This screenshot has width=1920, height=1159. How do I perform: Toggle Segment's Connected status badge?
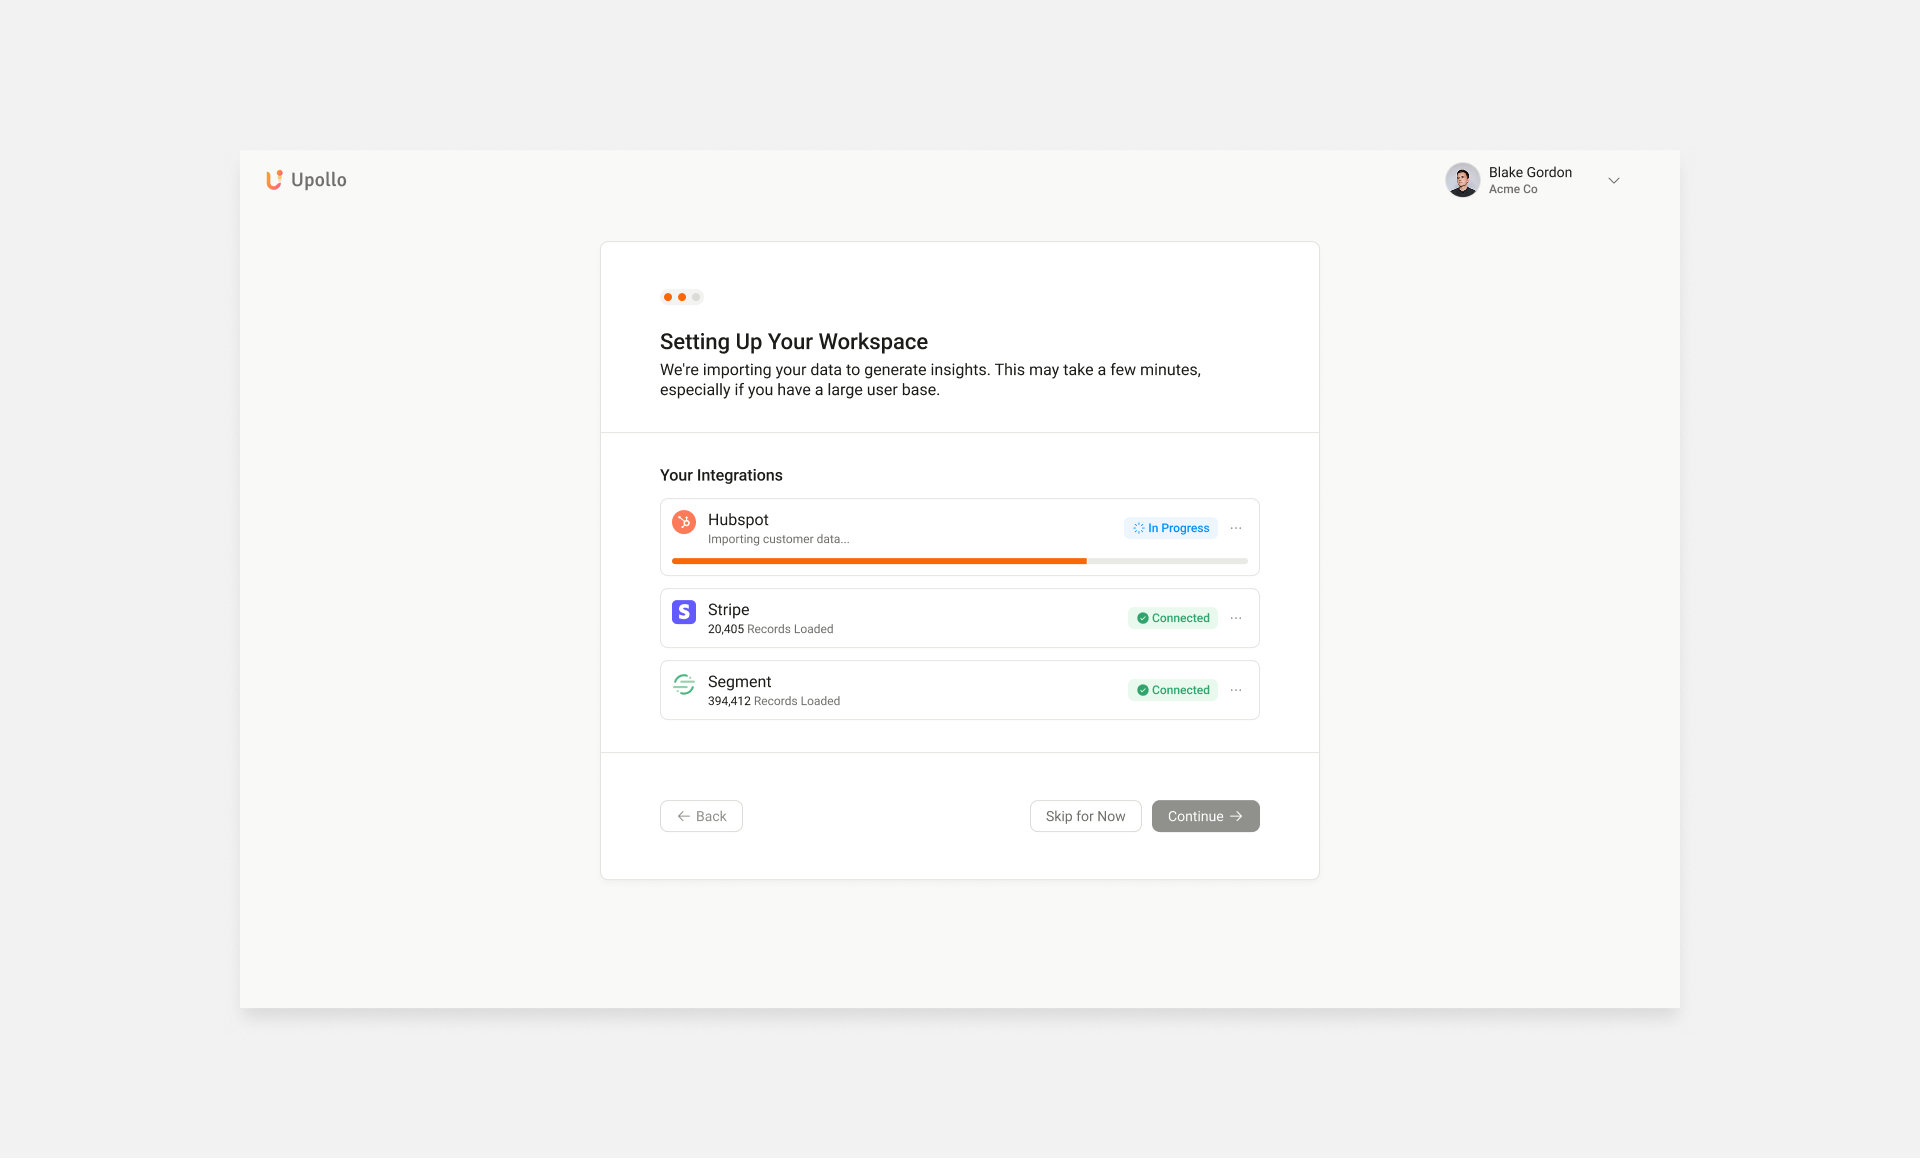(x=1172, y=690)
